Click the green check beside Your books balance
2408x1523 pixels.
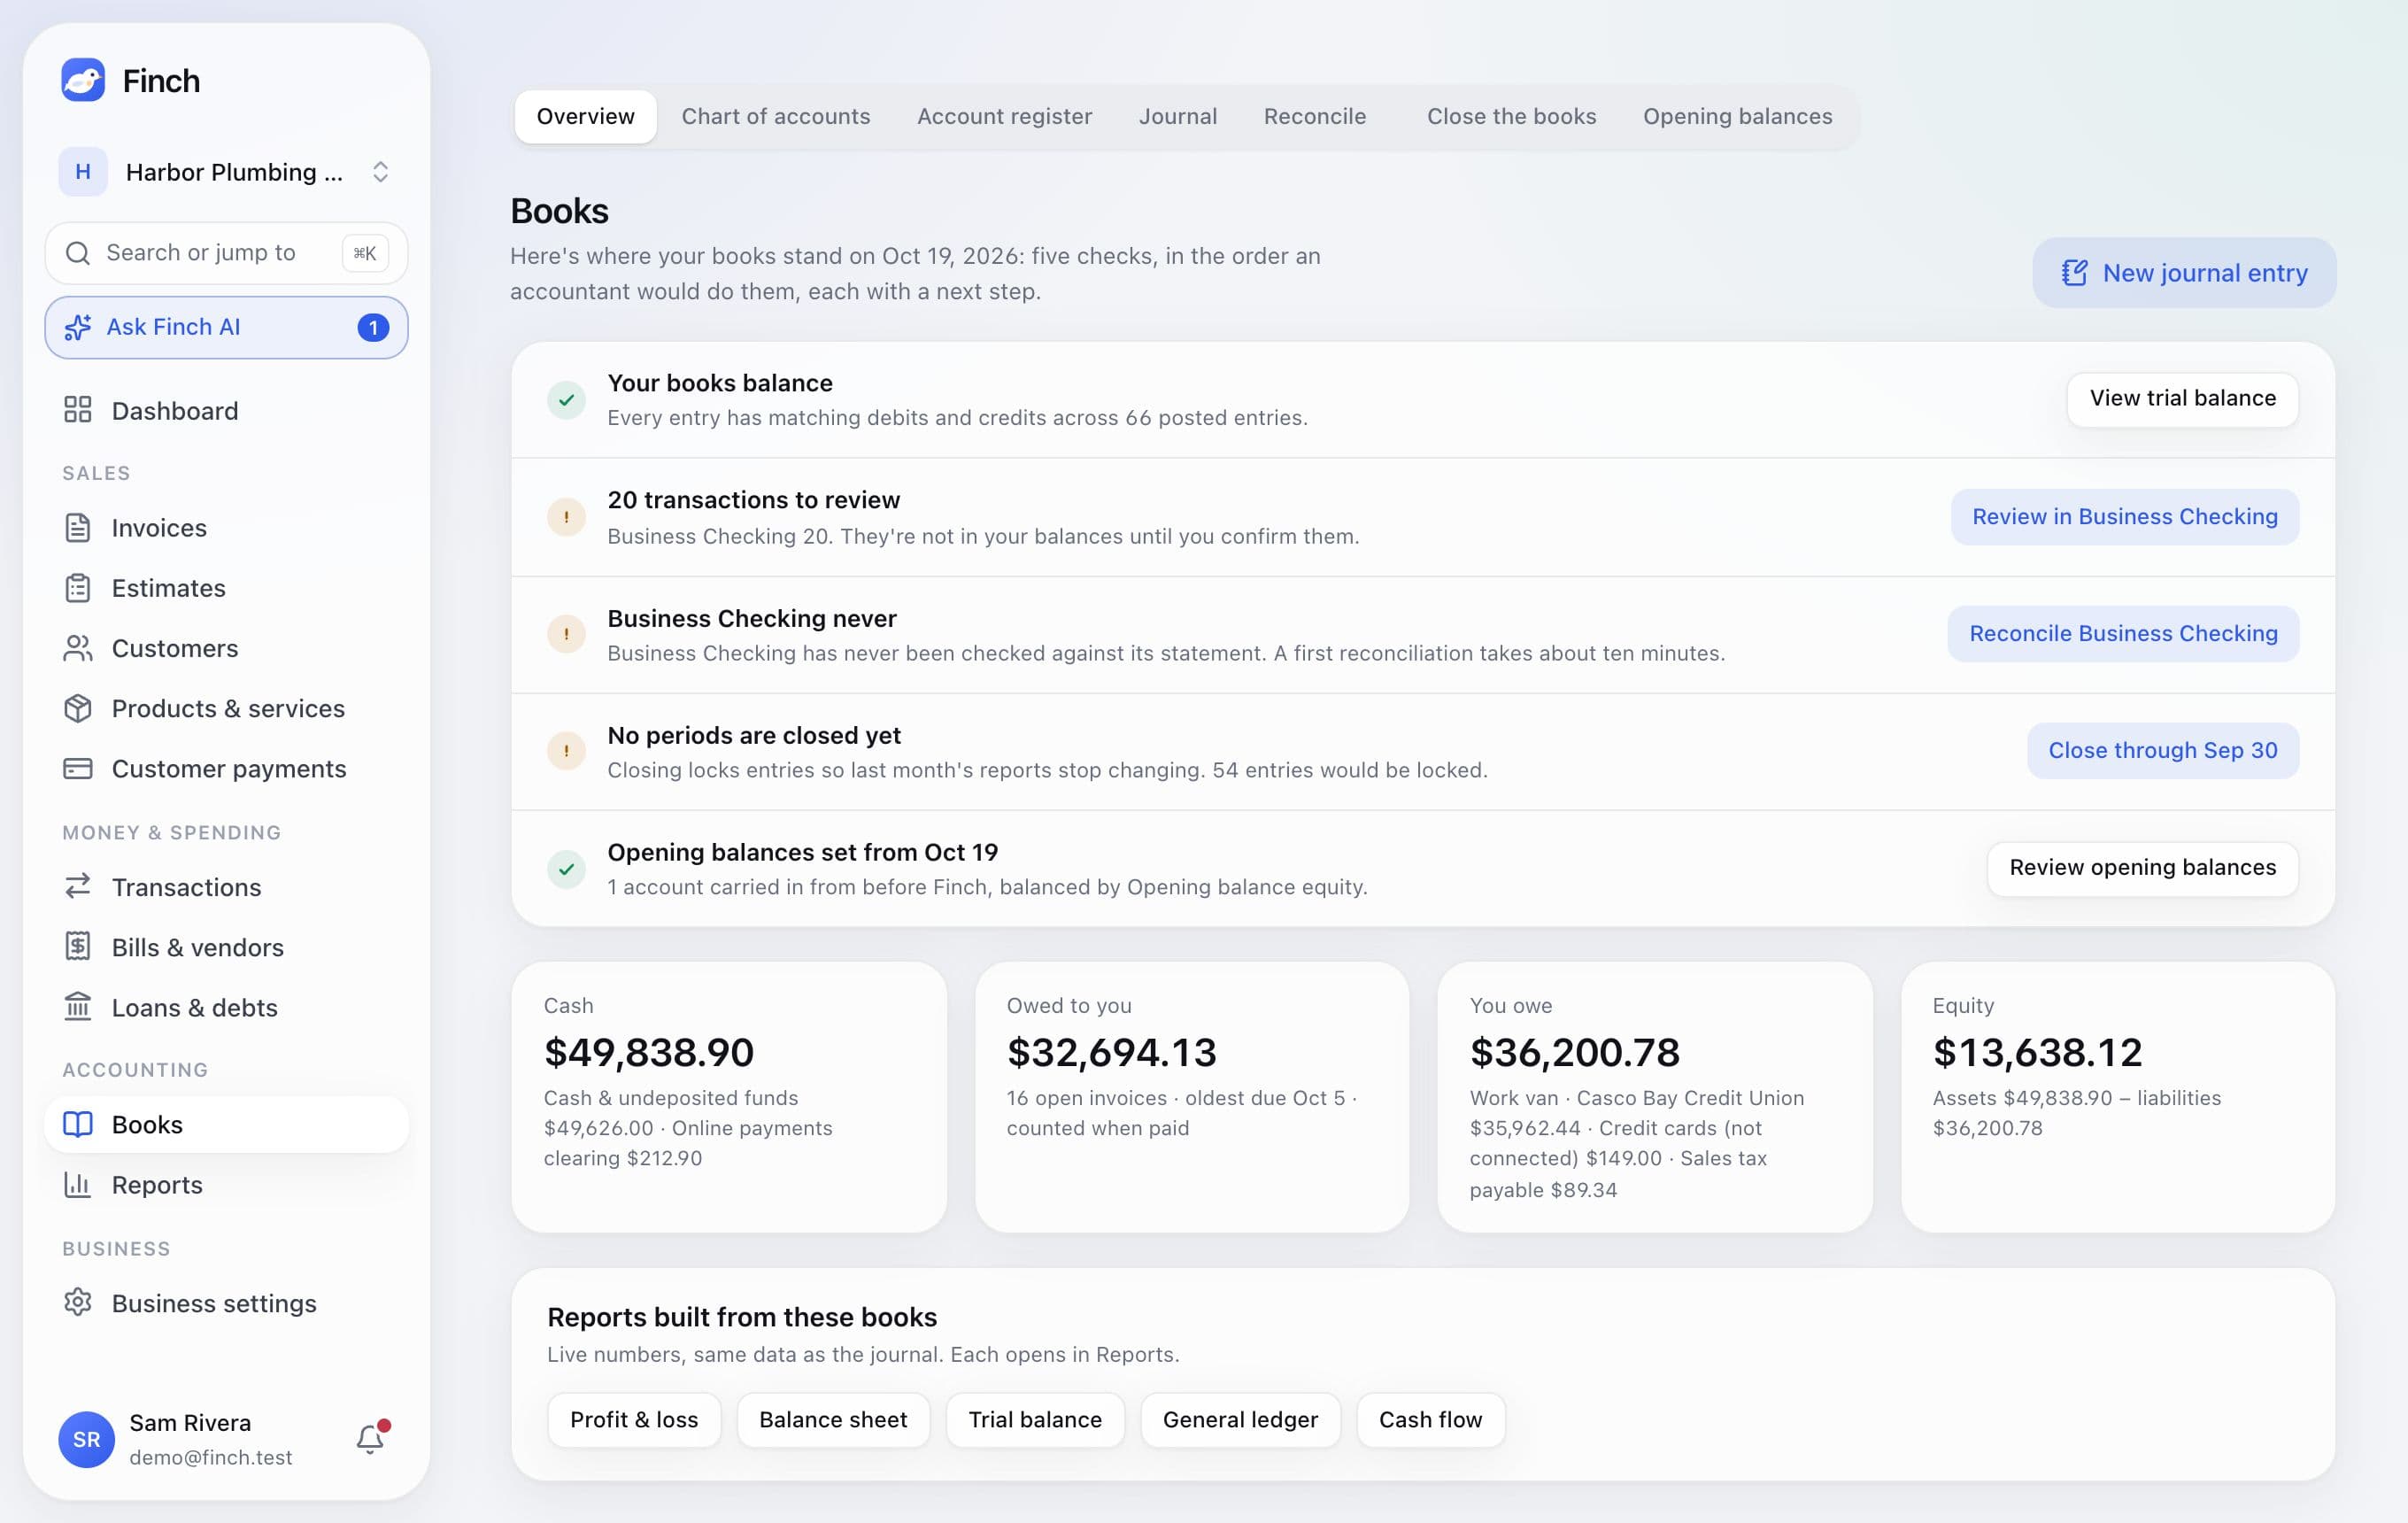566,400
